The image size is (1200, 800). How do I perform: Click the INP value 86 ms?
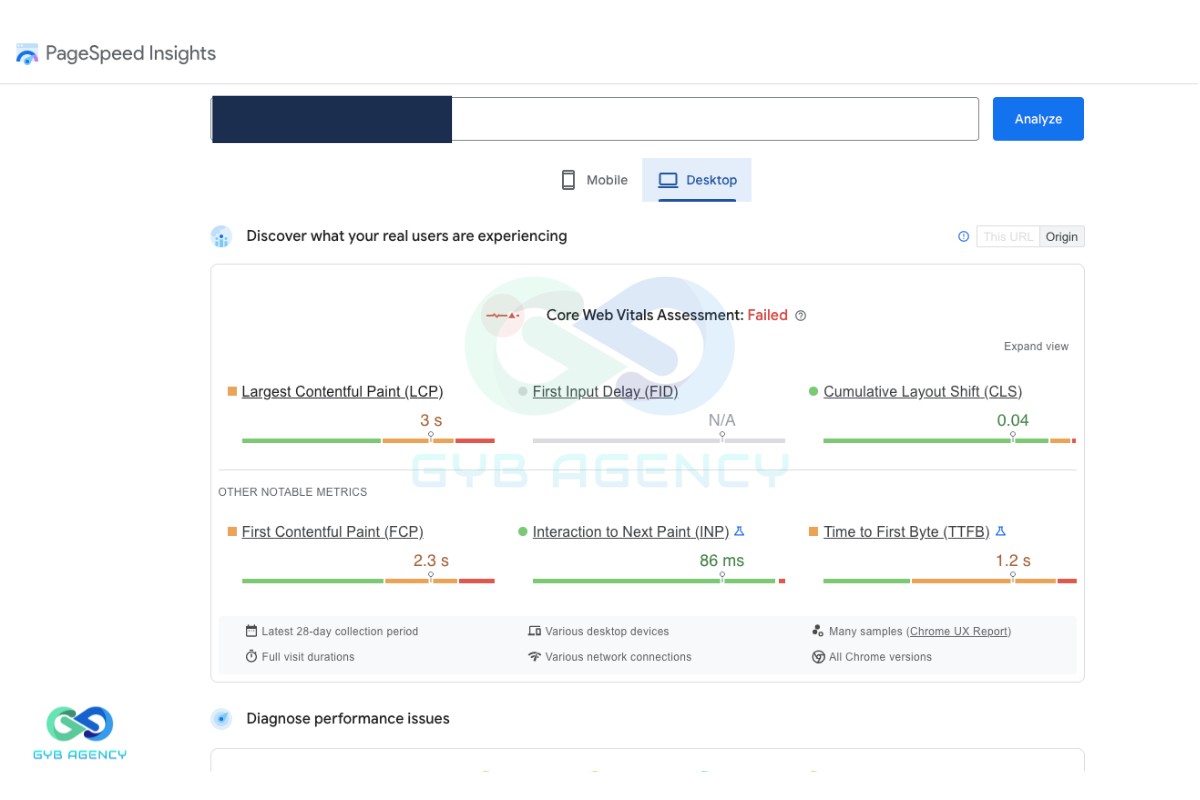tap(722, 561)
